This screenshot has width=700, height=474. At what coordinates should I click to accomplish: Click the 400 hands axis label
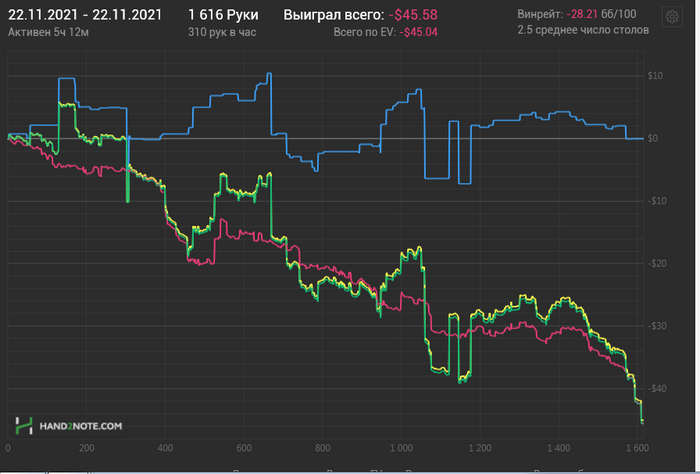[x=165, y=448]
